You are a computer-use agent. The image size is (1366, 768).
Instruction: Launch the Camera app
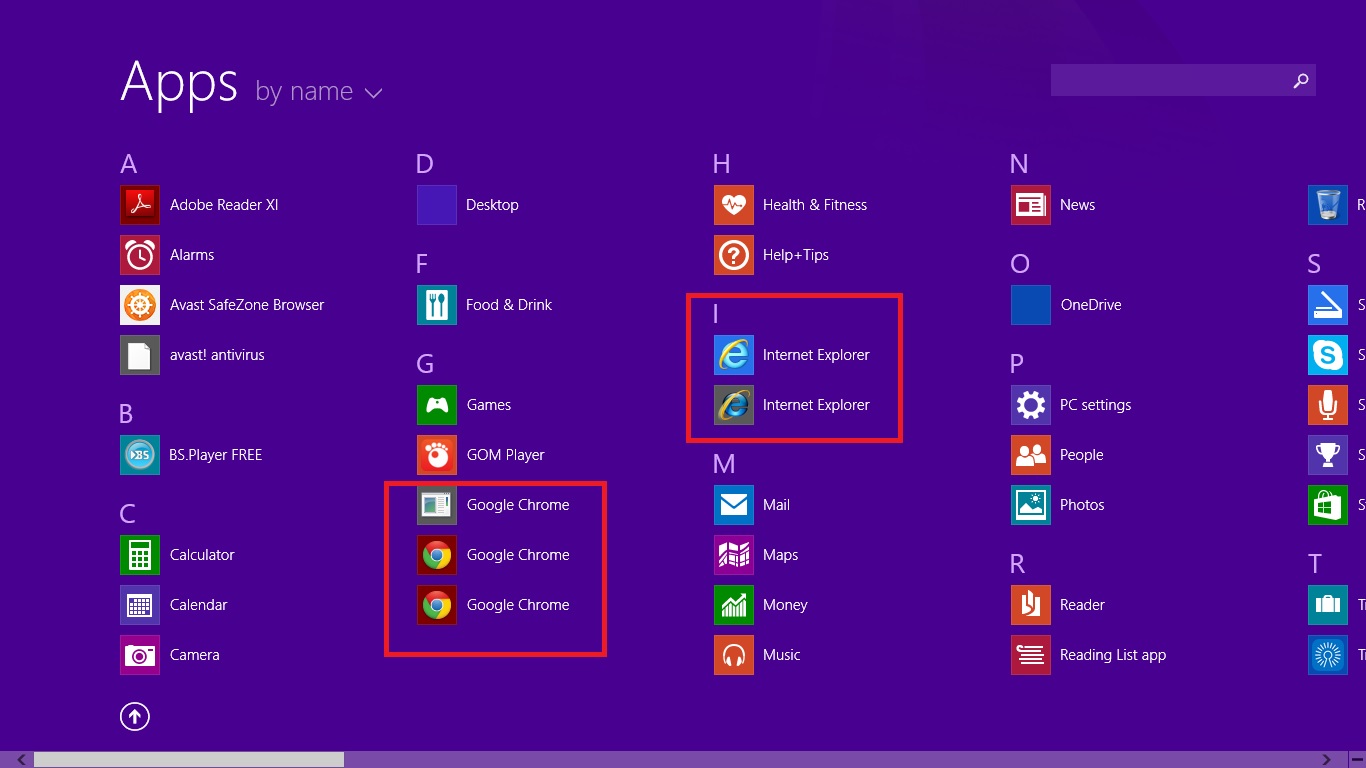click(x=170, y=655)
